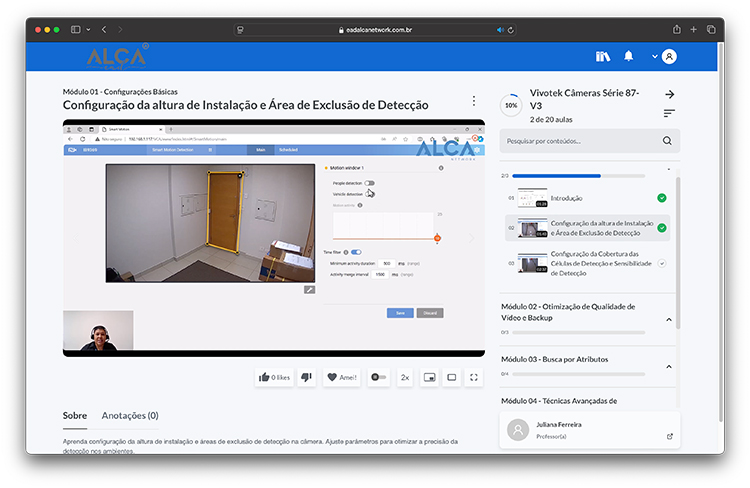
Task: Expand Módulo 02 chevron
Action: point(669,320)
